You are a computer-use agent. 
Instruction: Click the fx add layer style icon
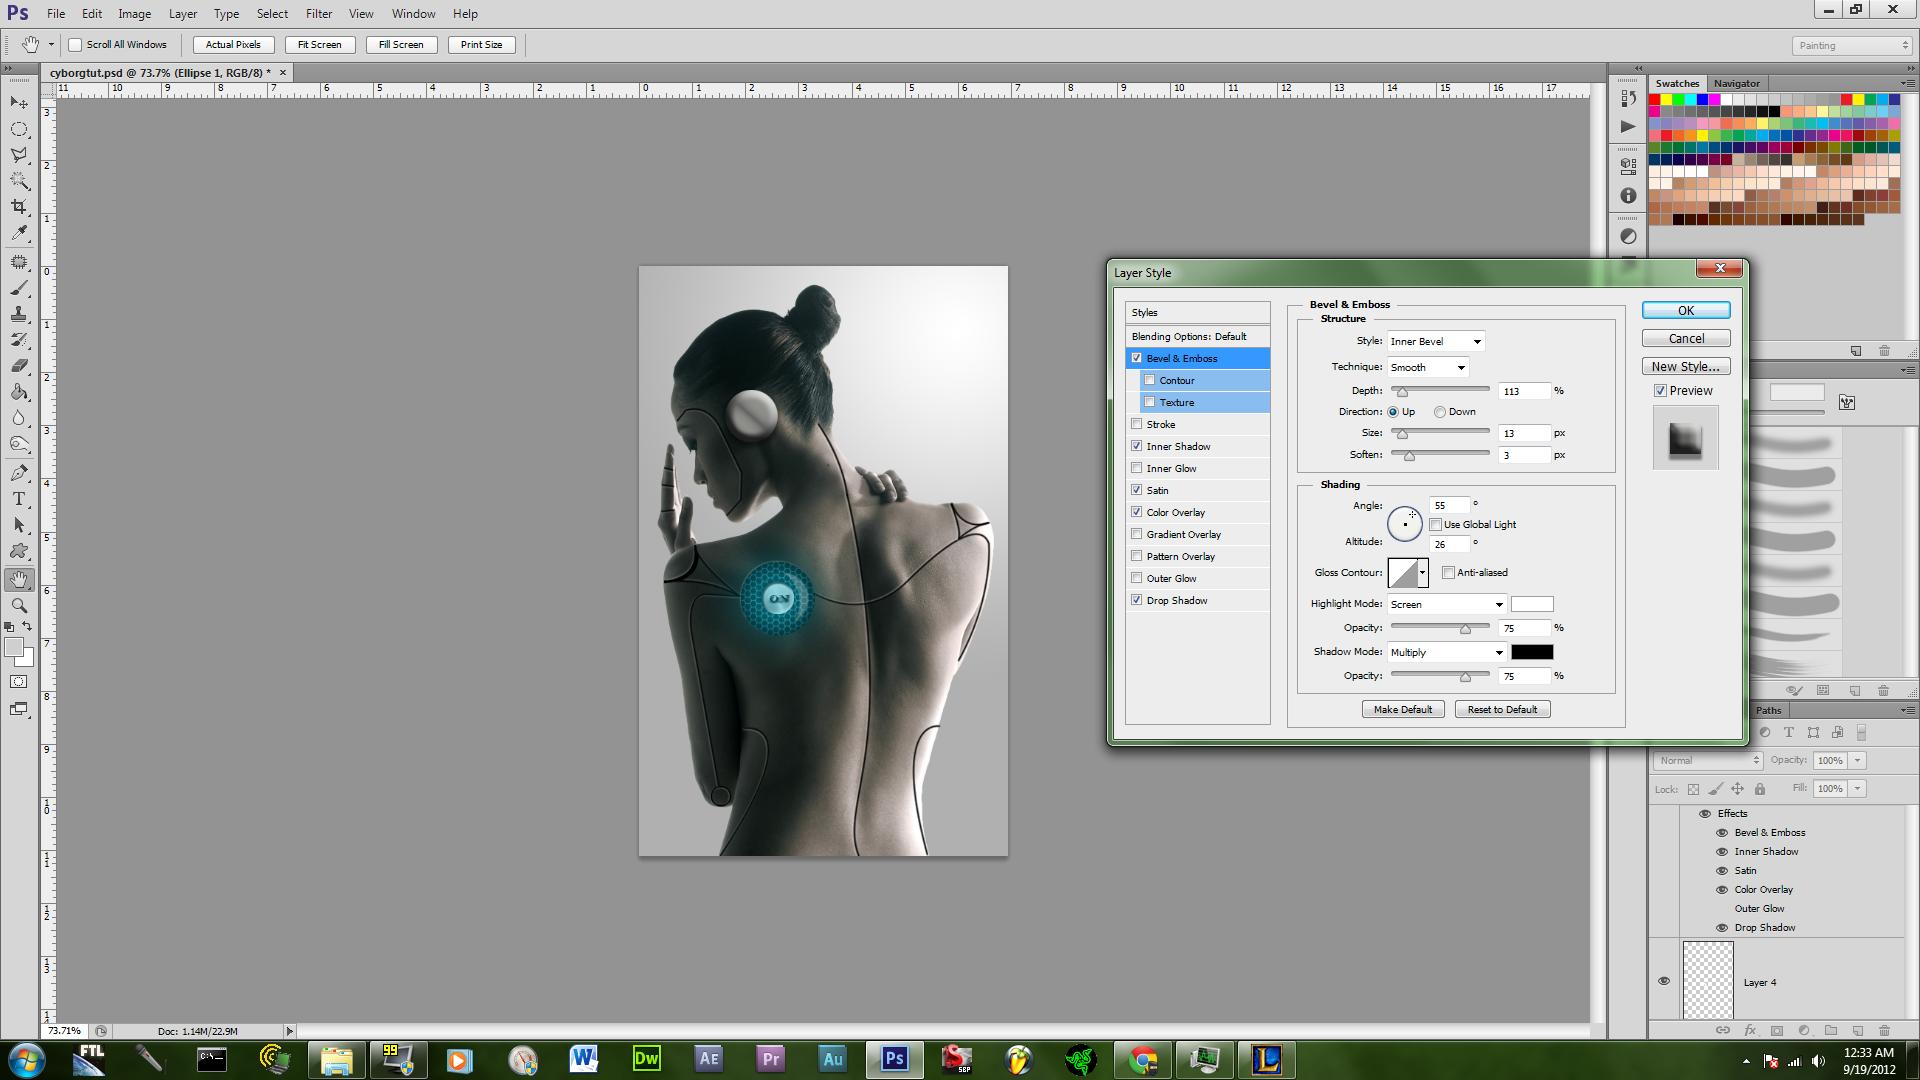[1750, 1030]
